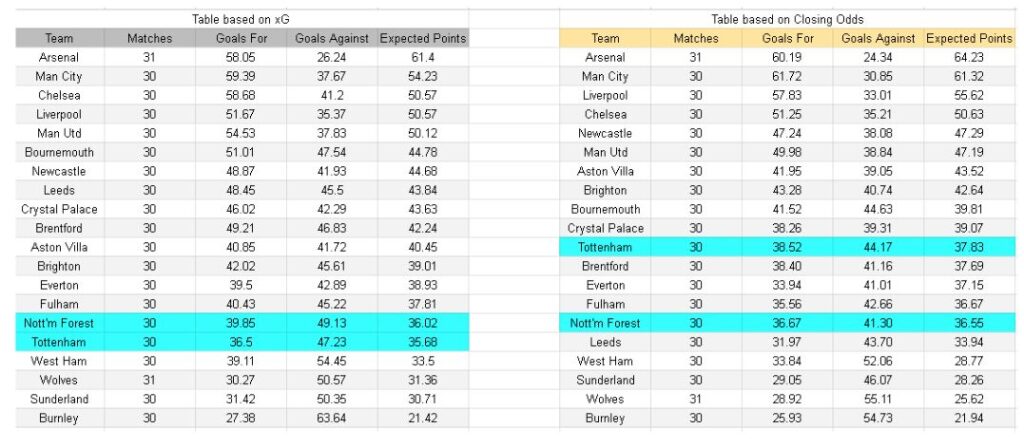
Task: Select Expected Points header in Closing Odds table
Action: click(x=968, y=38)
